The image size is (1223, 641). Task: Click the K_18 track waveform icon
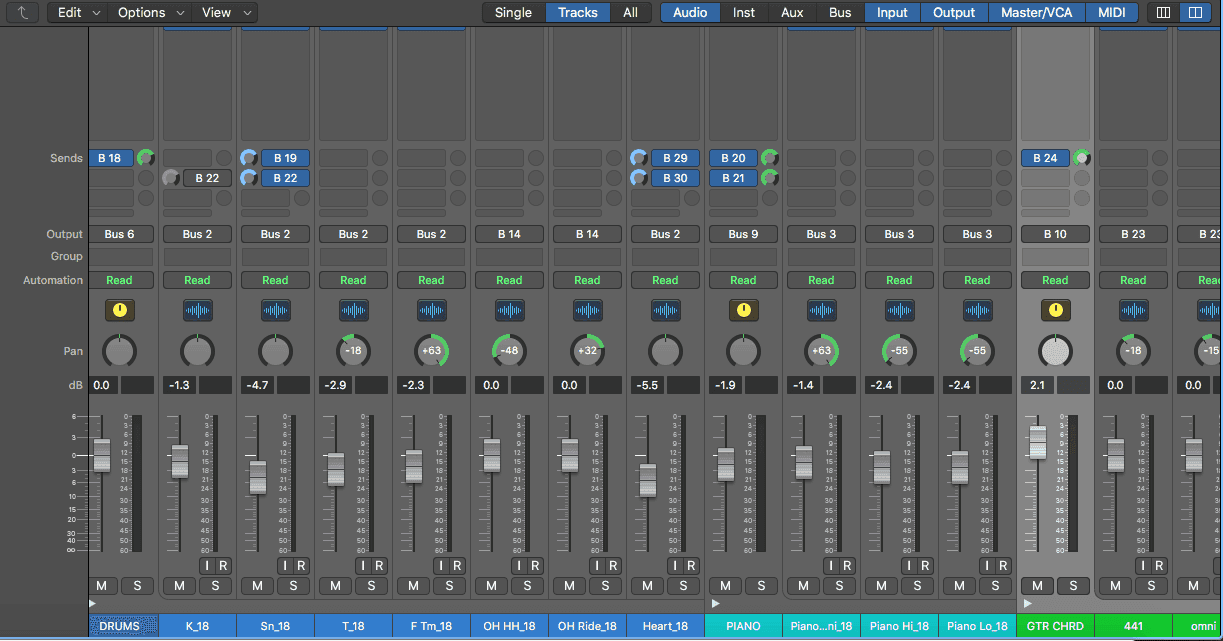tap(198, 310)
